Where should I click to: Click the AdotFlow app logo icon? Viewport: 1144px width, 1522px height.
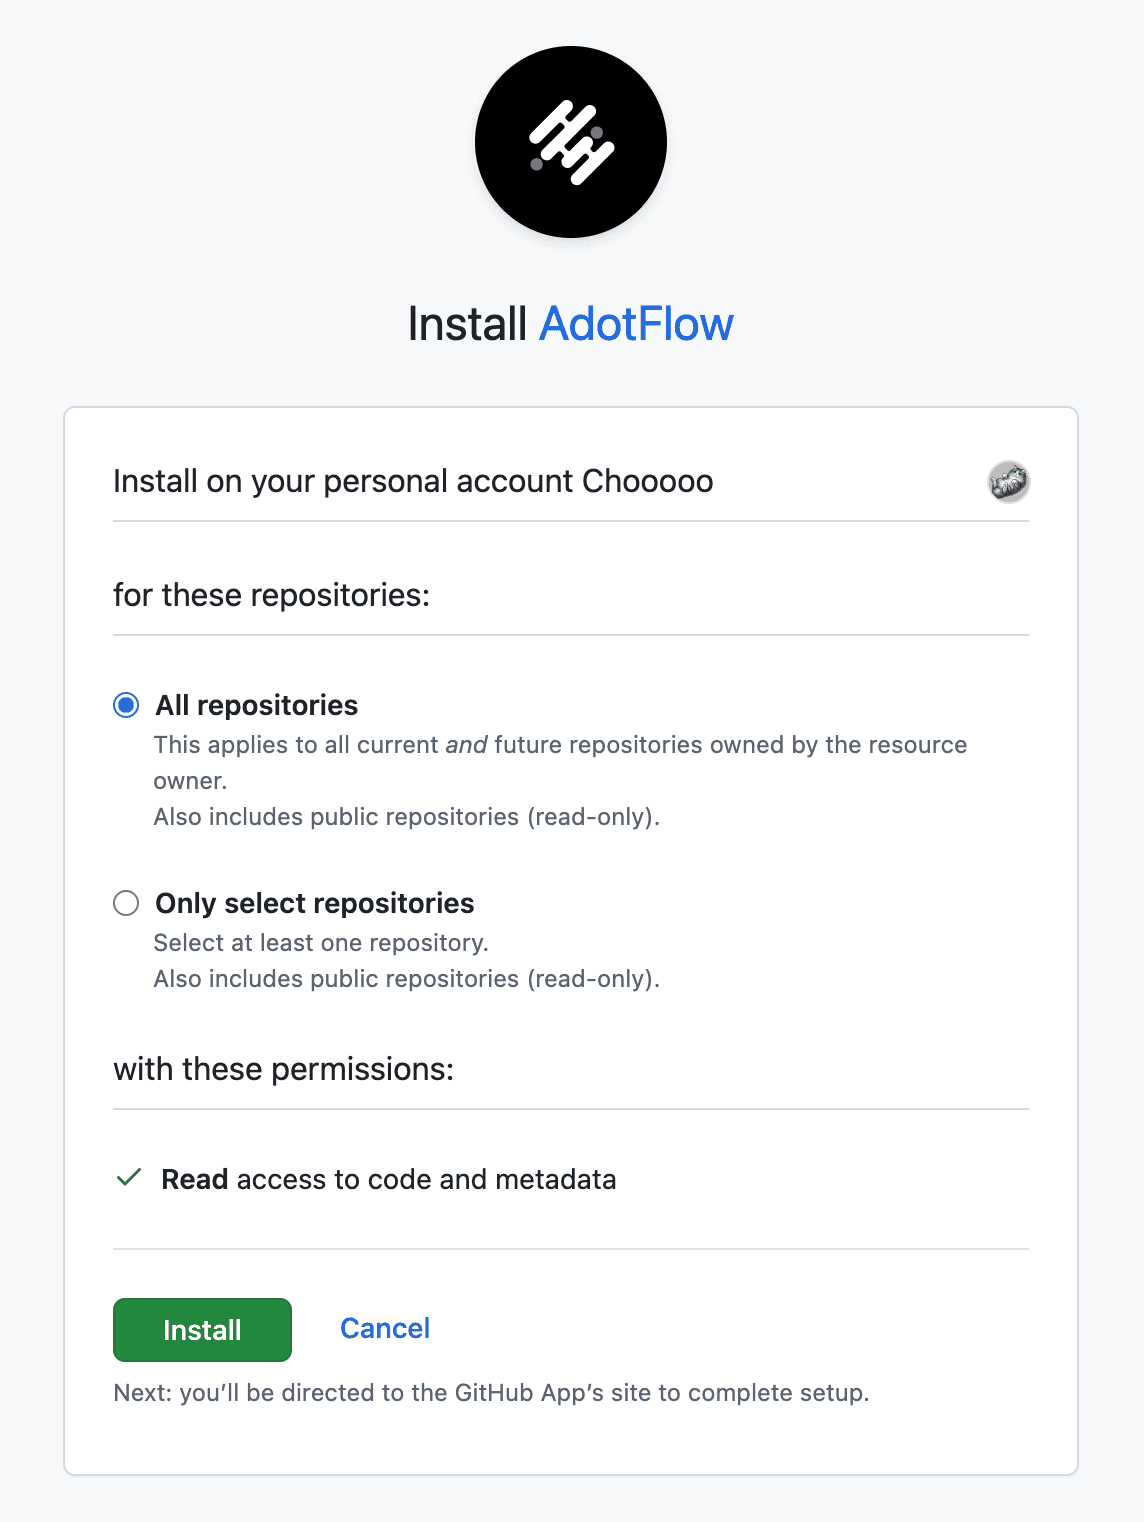pos(569,143)
